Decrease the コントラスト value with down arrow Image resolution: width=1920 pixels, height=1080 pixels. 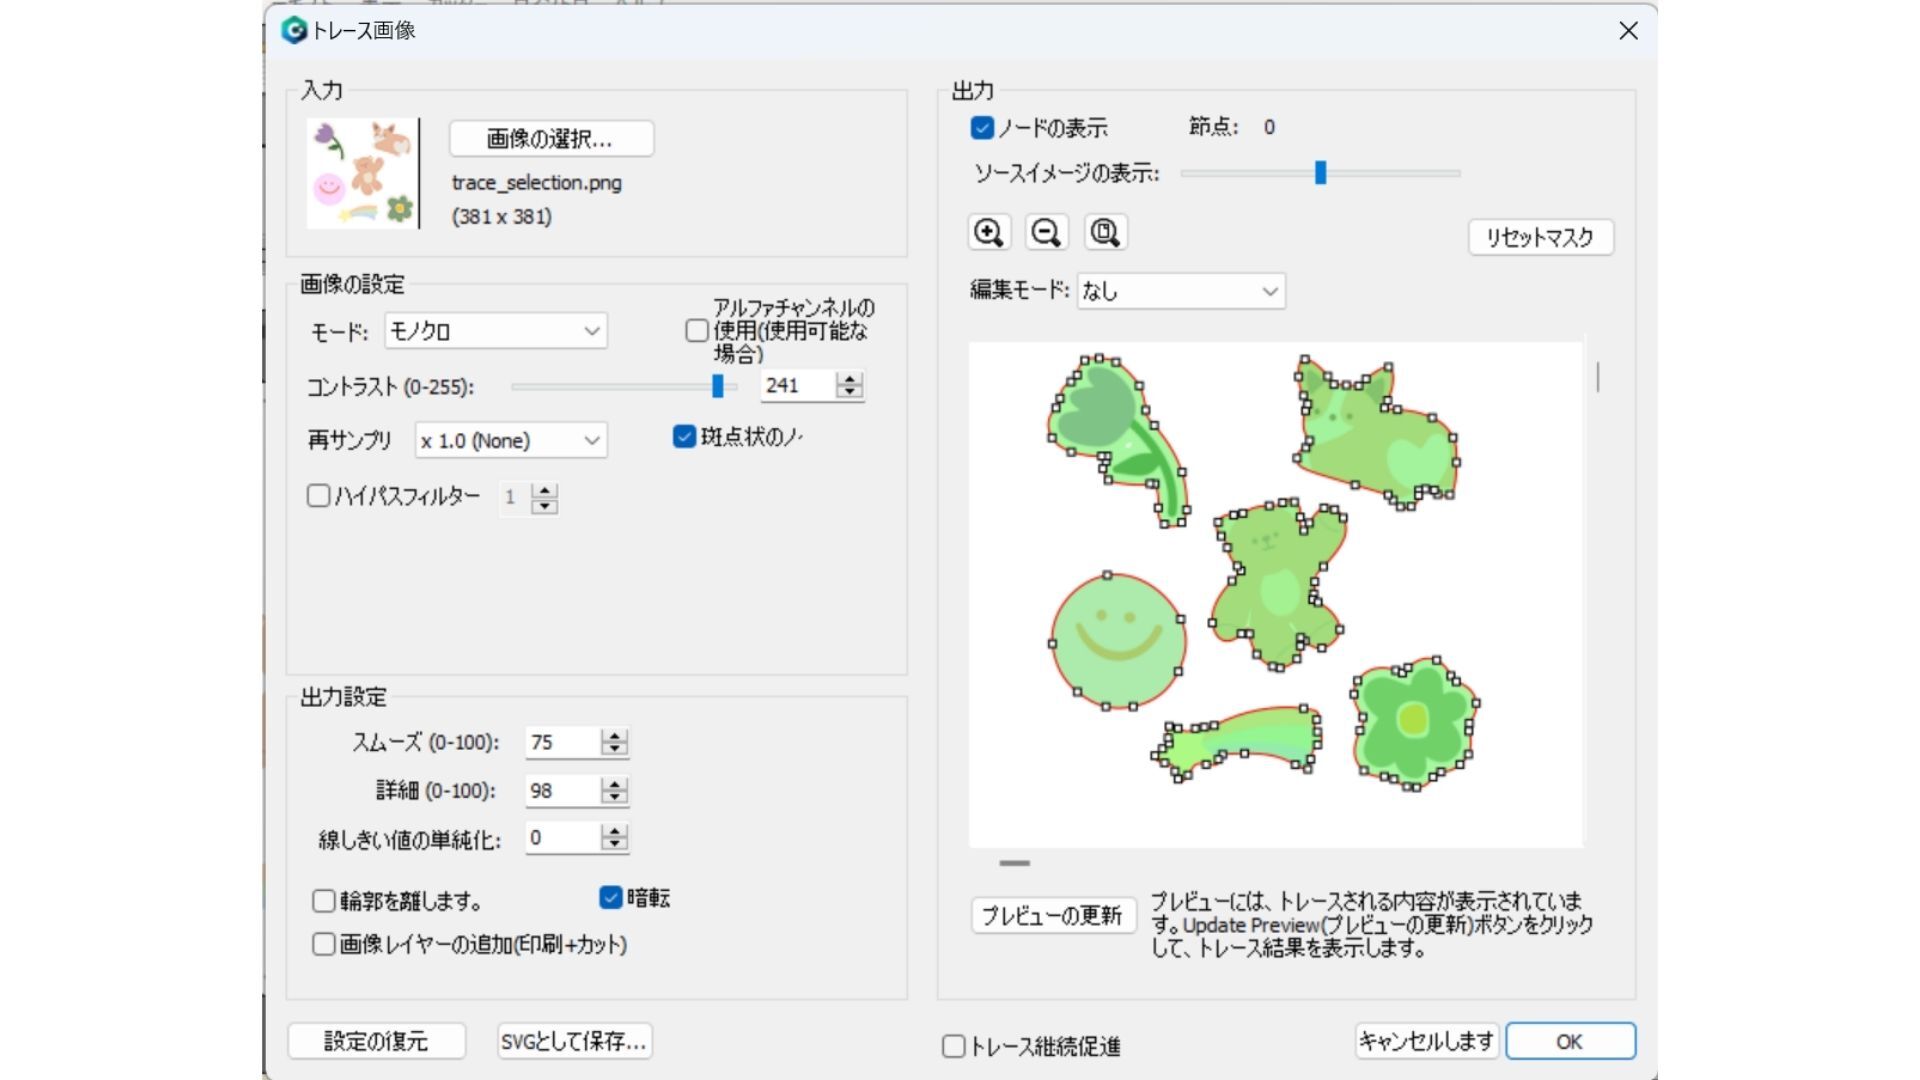[850, 392]
